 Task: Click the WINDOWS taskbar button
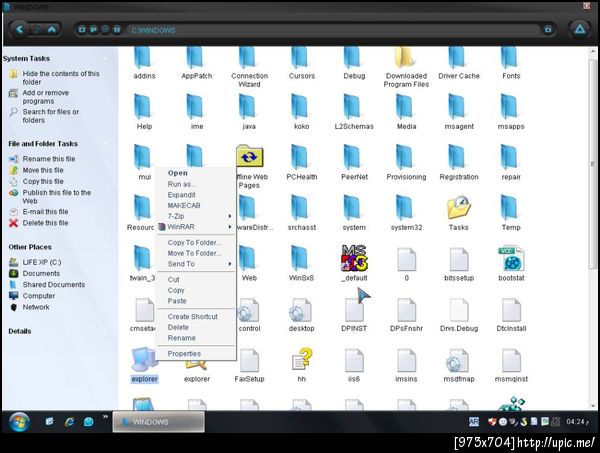point(158,422)
